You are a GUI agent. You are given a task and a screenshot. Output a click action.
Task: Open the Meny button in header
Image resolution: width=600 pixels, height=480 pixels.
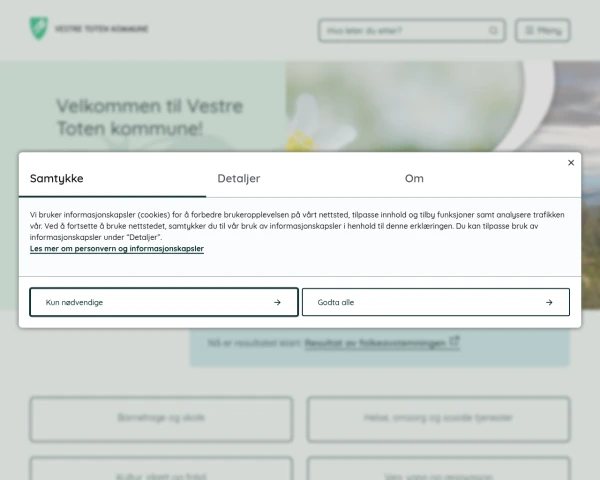pos(543,30)
